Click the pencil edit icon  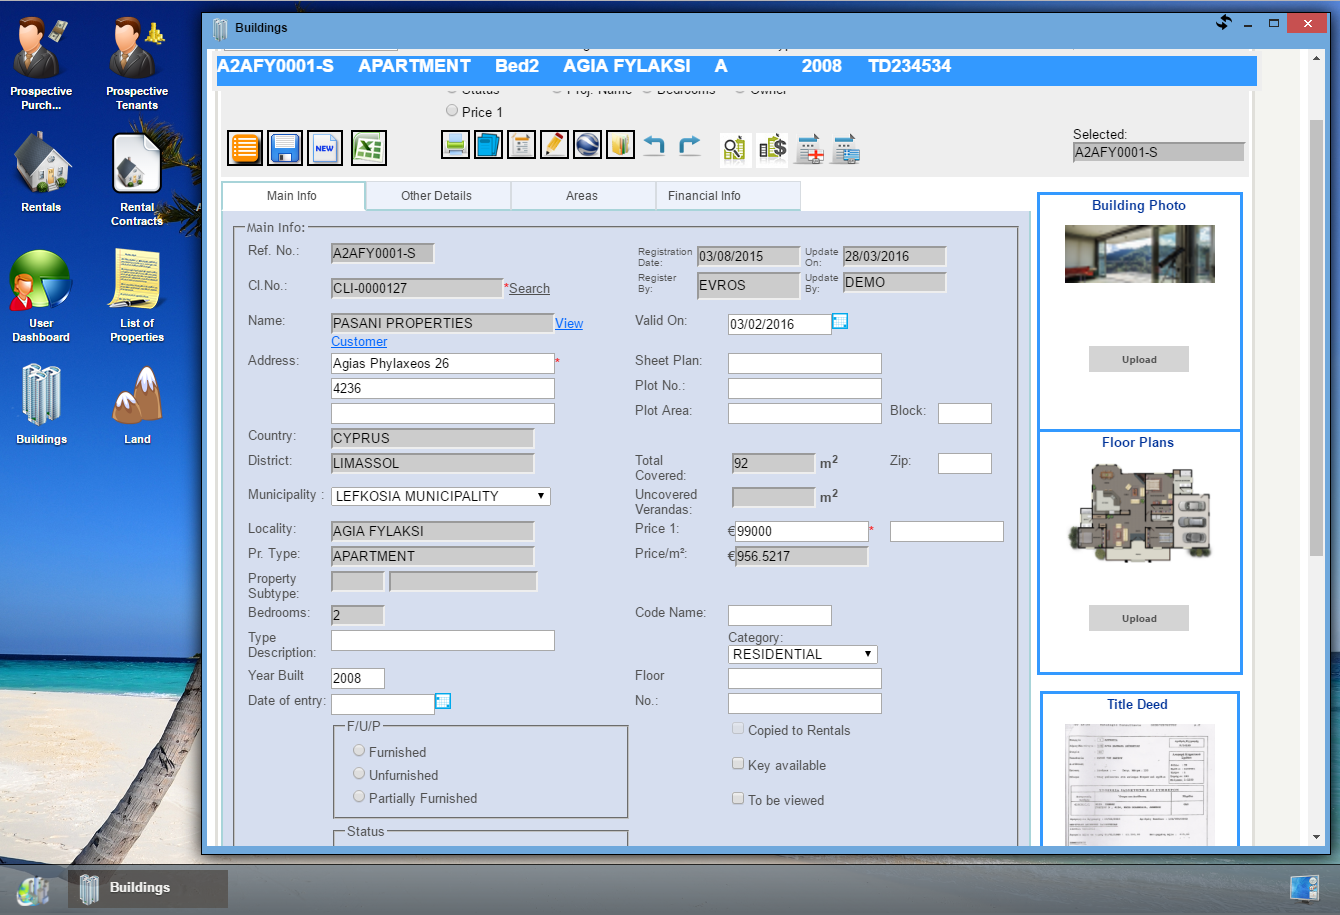(x=554, y=145)
